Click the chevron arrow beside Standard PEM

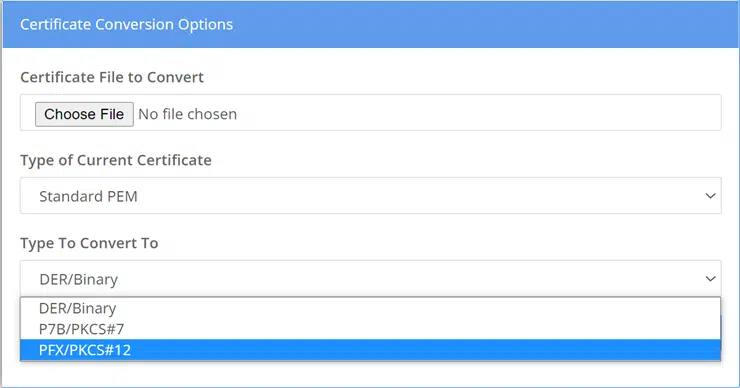(x=710, y=195)
